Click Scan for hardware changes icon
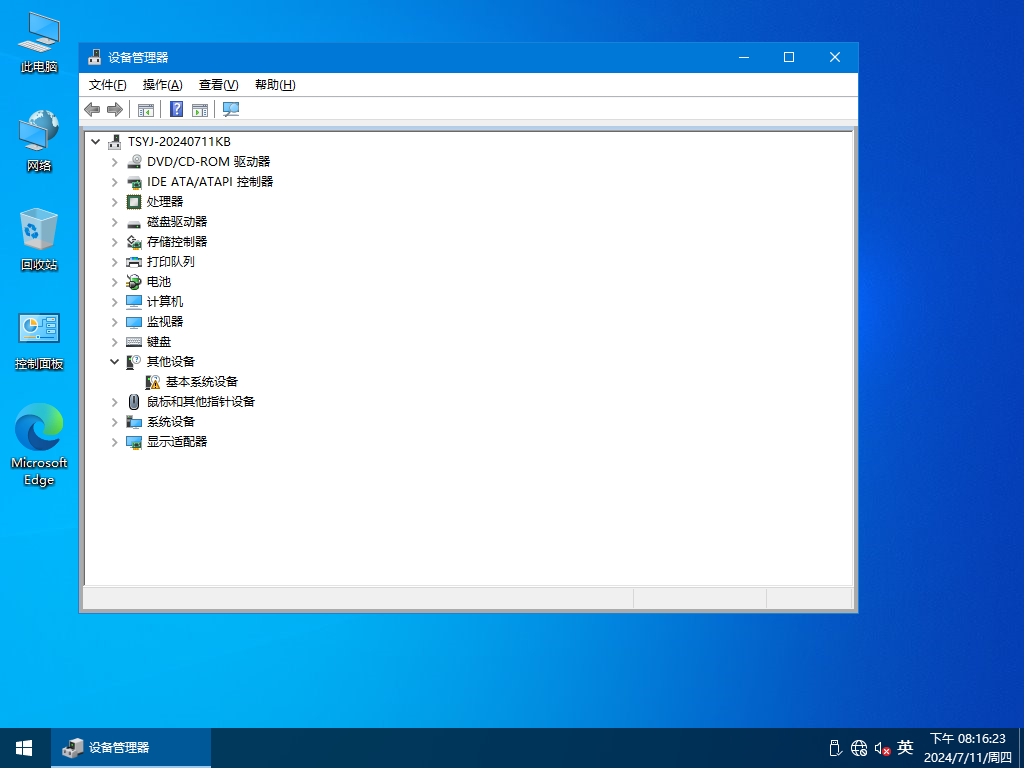Viewport: 1024px width, 768px height. [x=230, y=109]
